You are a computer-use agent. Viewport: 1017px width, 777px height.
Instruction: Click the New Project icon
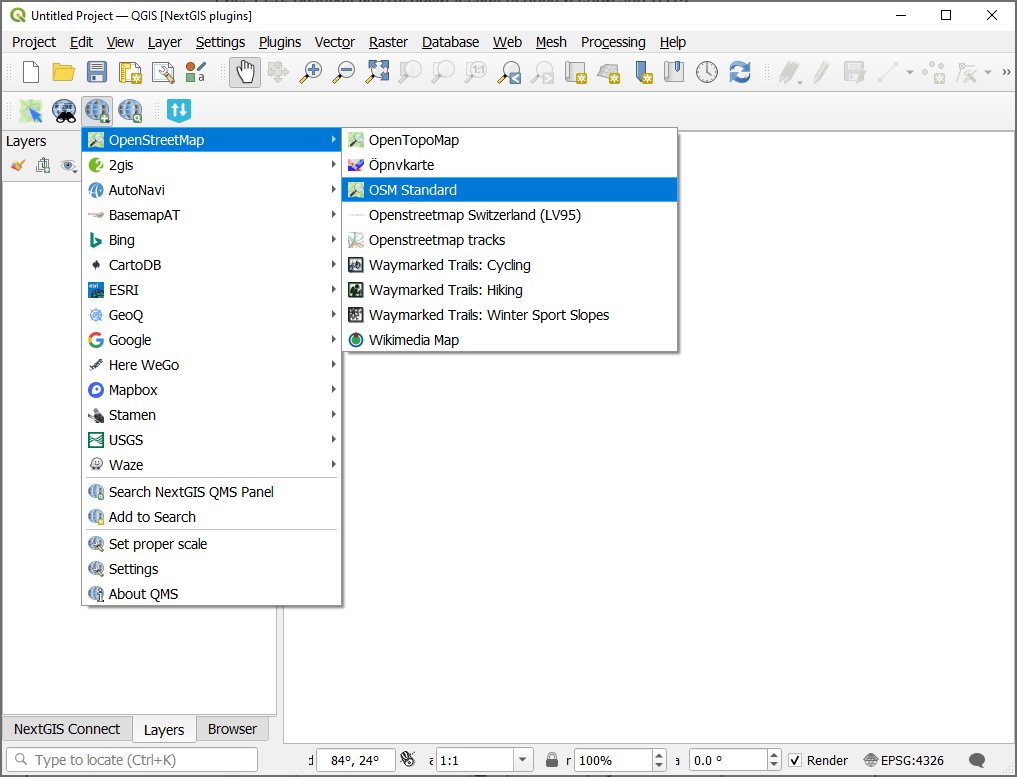(x=31, y=72)
